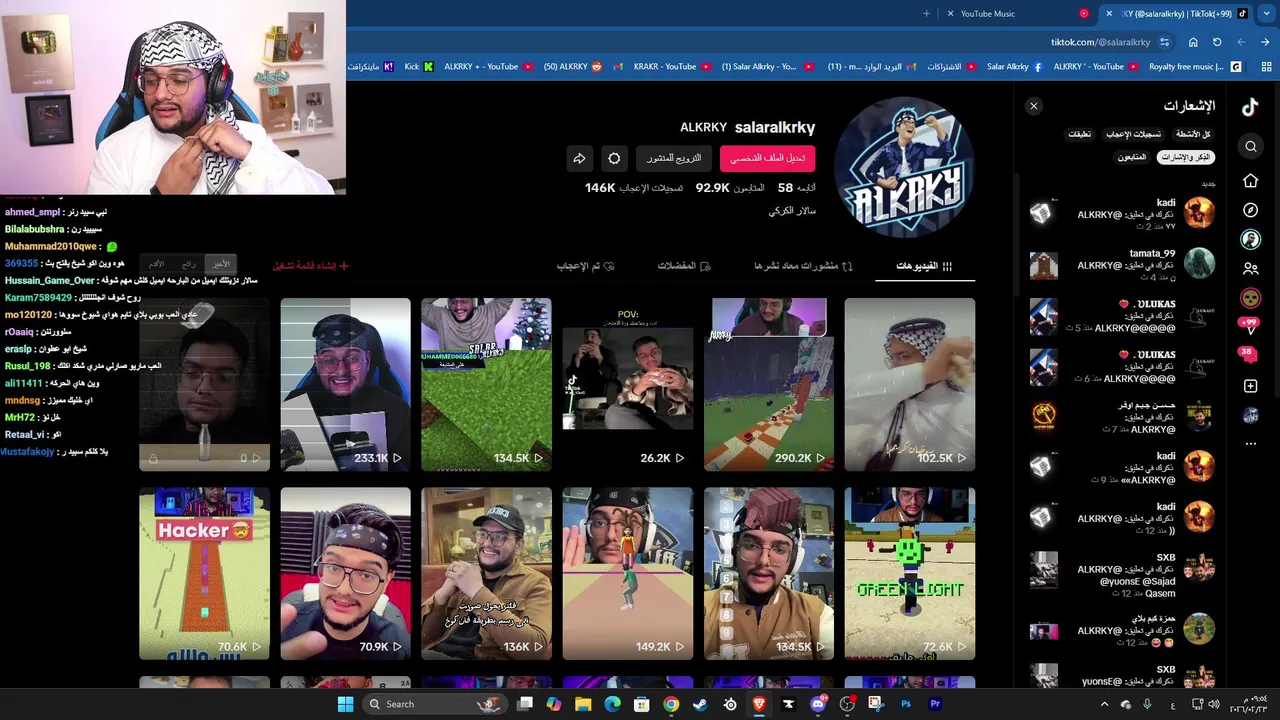Click the ALKRKY profile avatar

[904, 167]
